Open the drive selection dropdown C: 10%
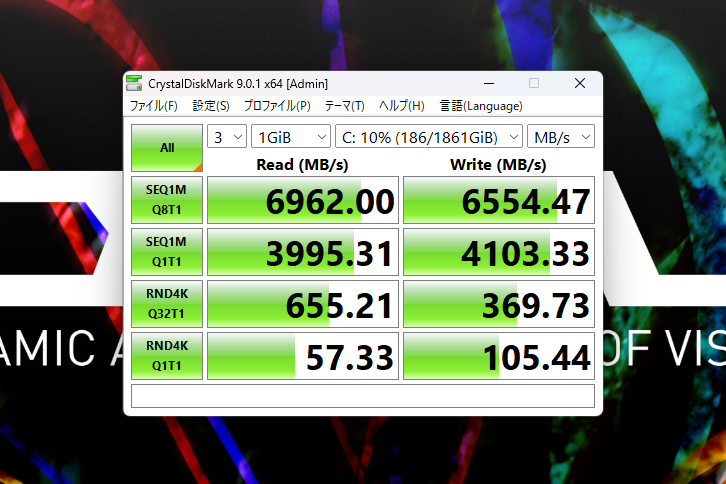 429,137
